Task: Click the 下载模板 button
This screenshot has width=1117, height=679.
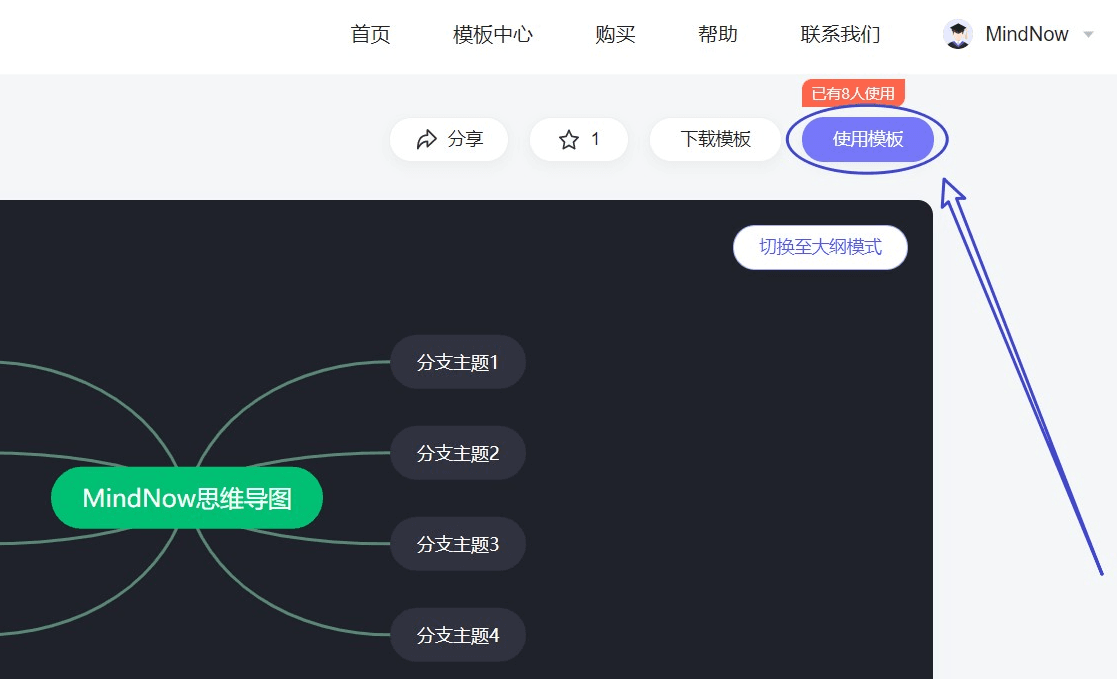Action: [x=715, y=139]
